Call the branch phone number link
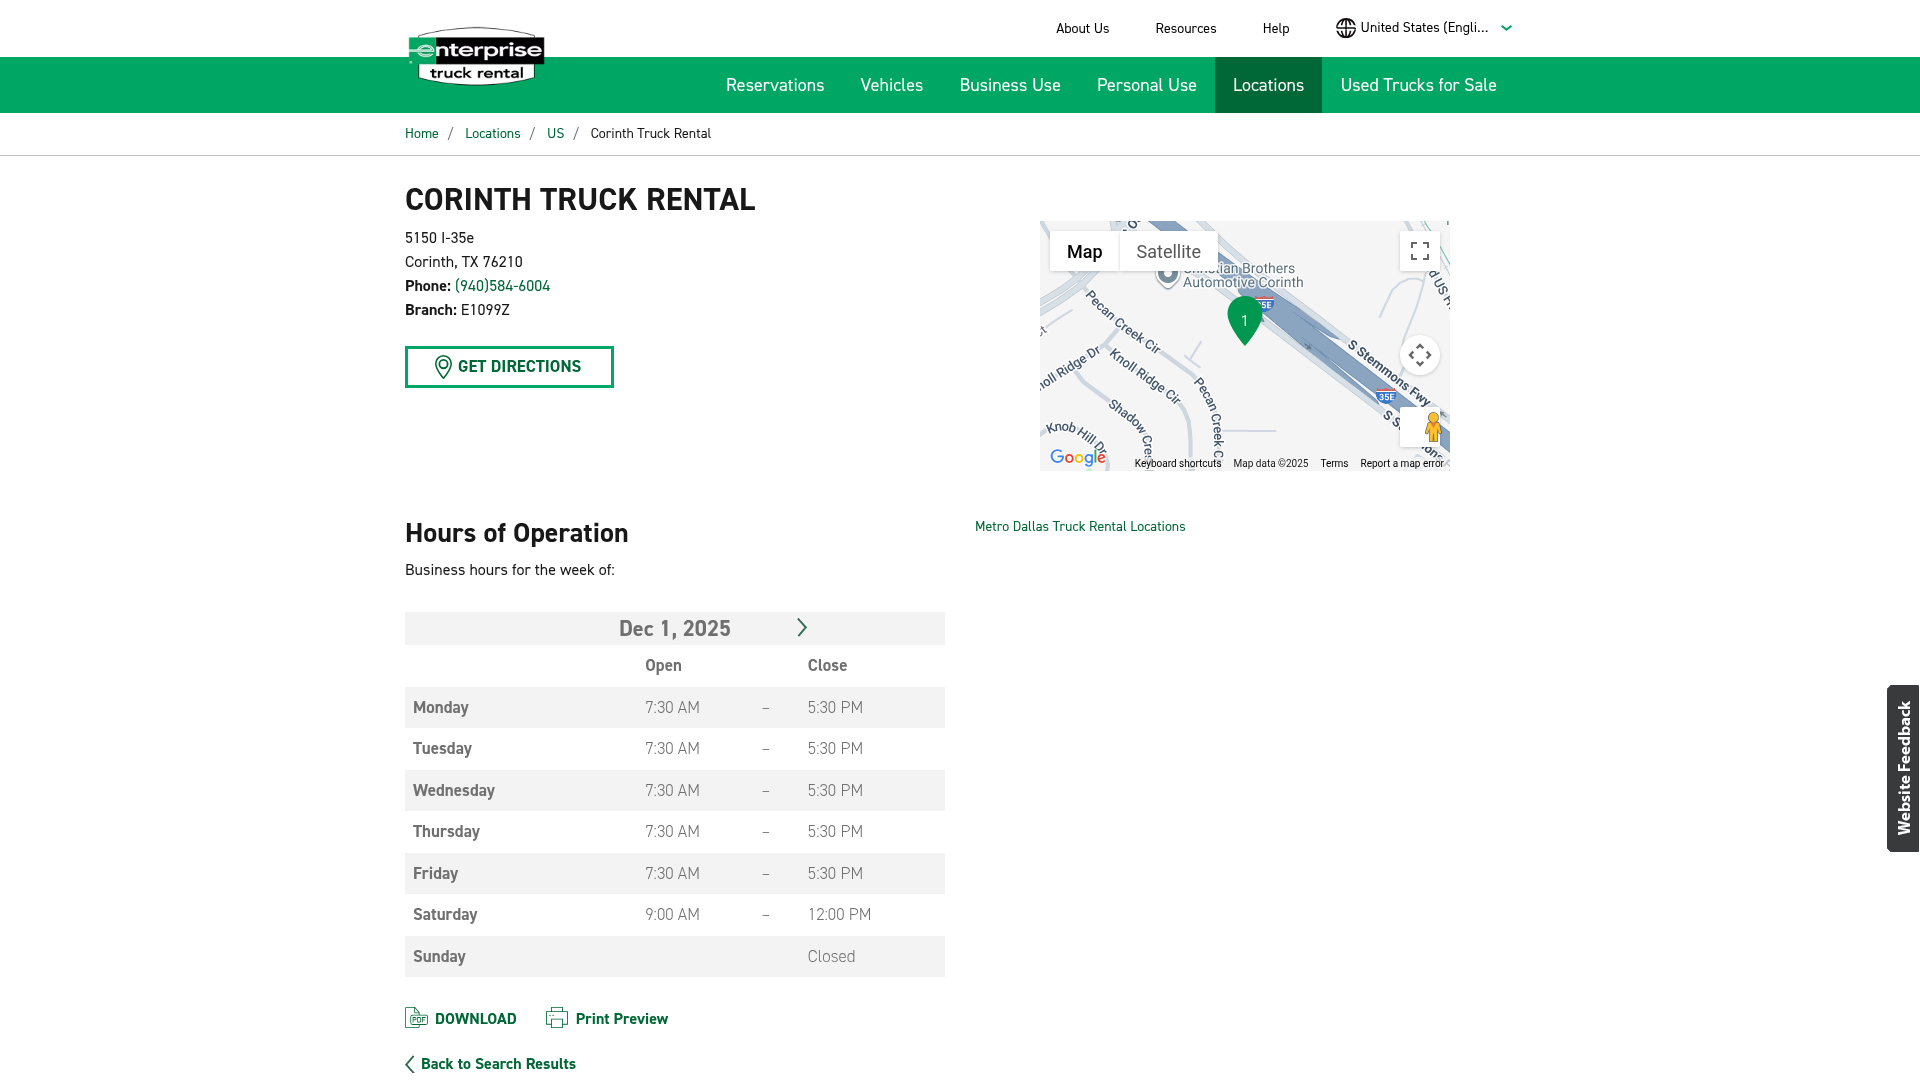The height and width of the screenshot is (1080, 1920). click(x=501, y=285)
